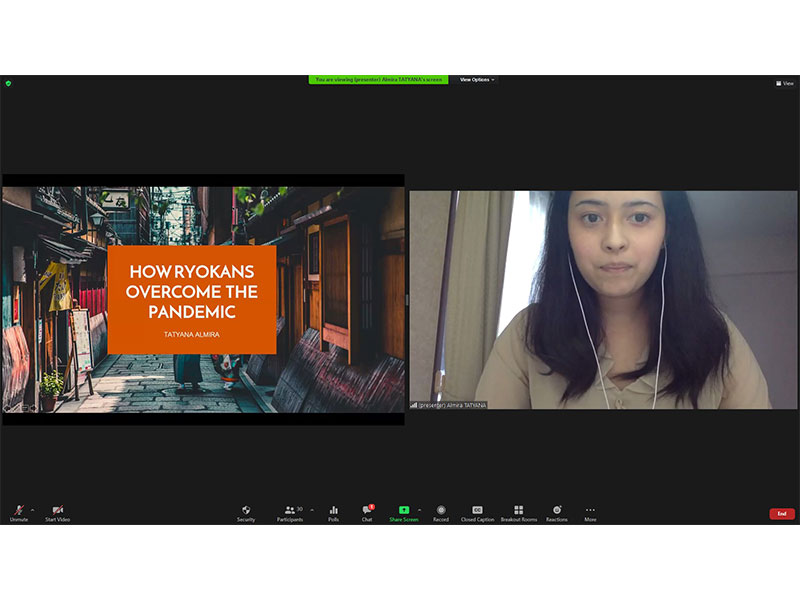Enable Closed Caption
Image resolution: width=800 pixels, height=600 pixels.
(x=477, y=512)
